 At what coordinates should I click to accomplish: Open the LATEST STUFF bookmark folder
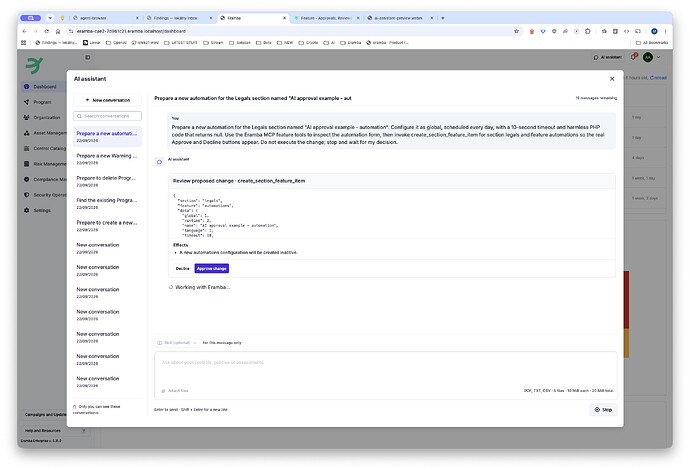[181, 43]
